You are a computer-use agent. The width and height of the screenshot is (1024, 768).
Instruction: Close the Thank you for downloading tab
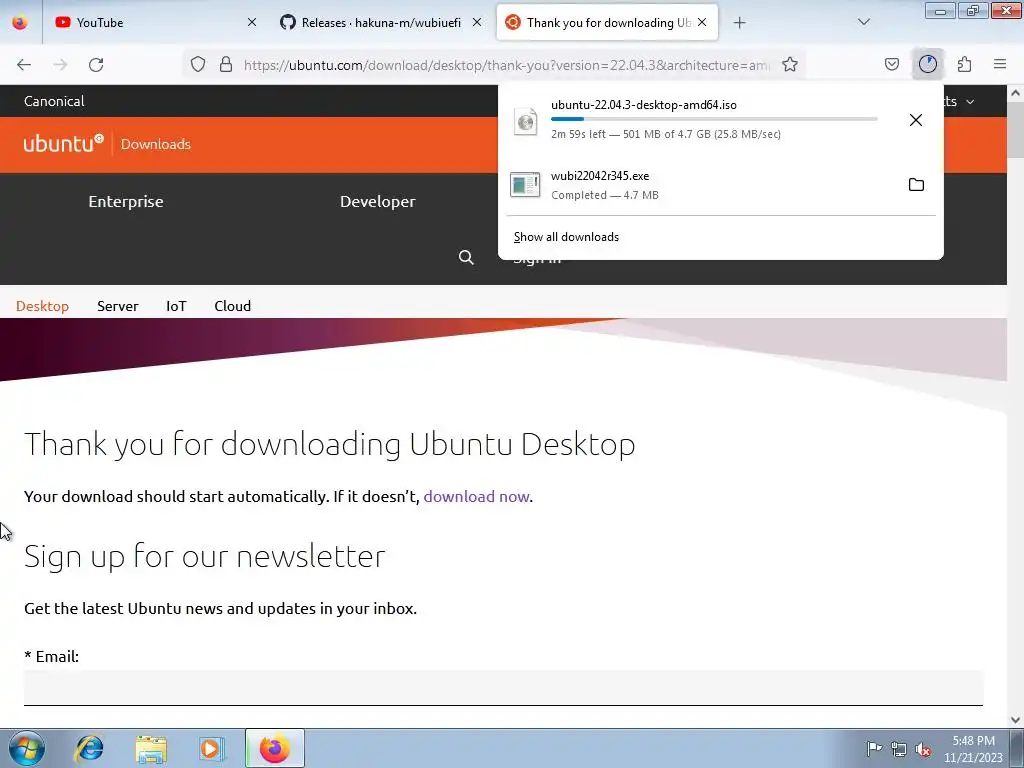pos(702,23)
